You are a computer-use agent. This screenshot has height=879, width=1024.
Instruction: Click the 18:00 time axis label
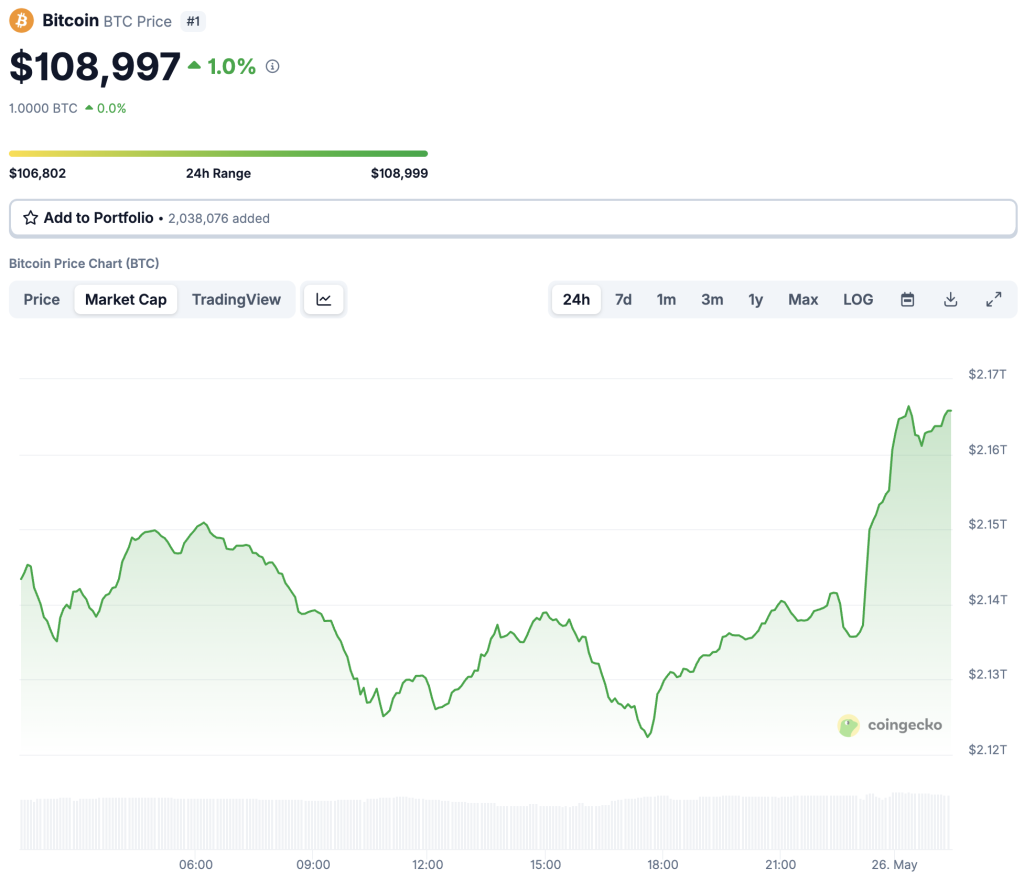click(x=663, y=865)
